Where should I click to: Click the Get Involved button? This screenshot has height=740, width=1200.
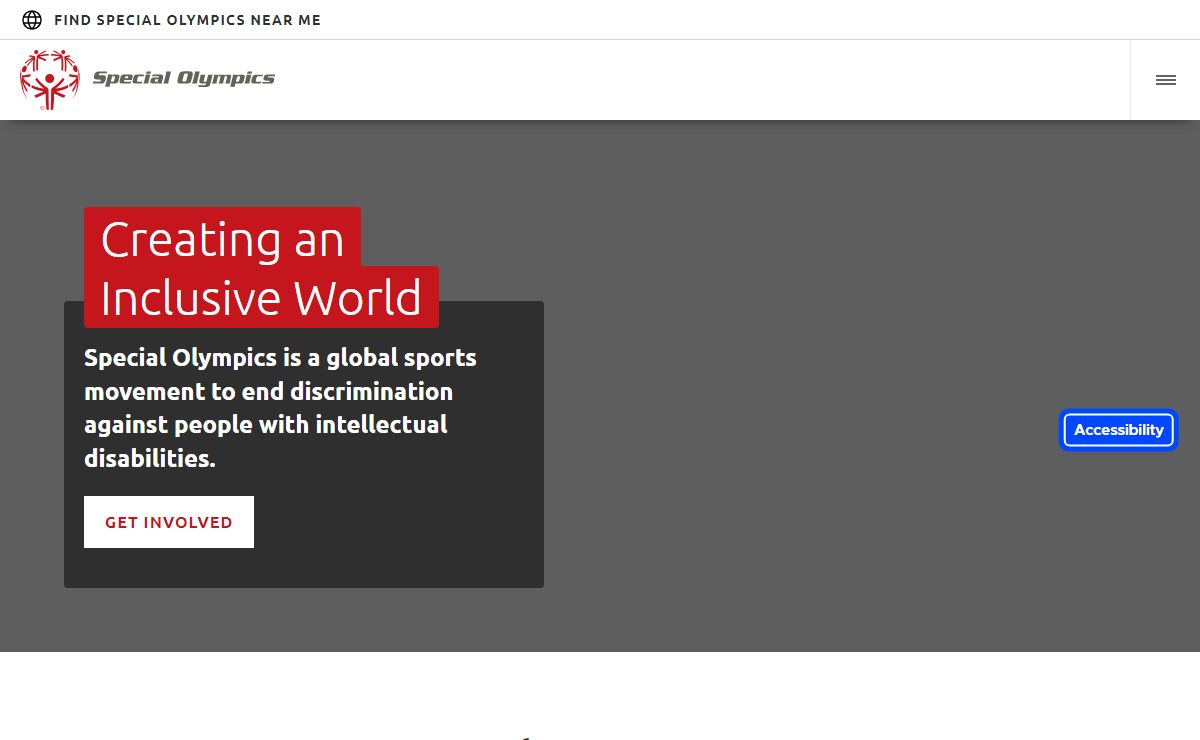(169, 522)
